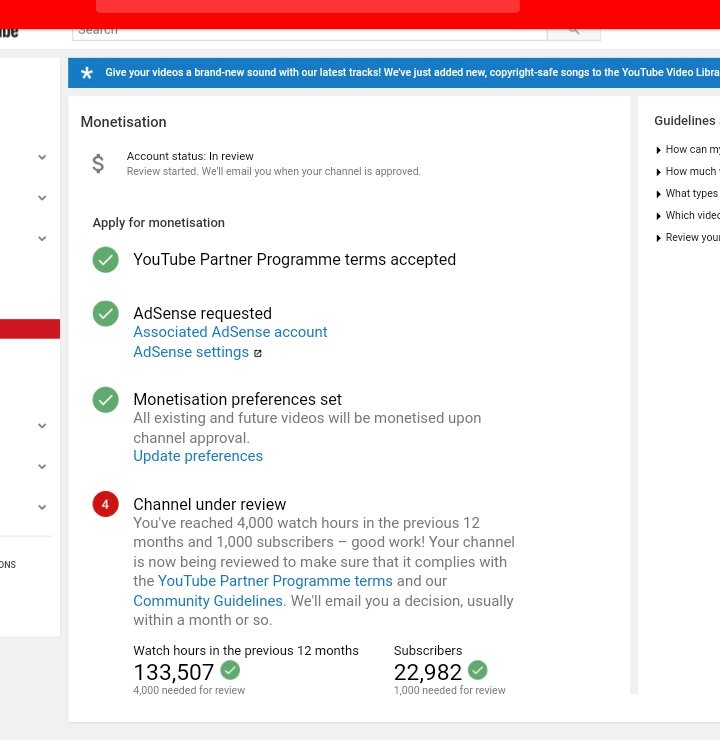This screenshot has height=740, width=720.
Task: Open the Community Guidelines link
Action: click(208, 601)
